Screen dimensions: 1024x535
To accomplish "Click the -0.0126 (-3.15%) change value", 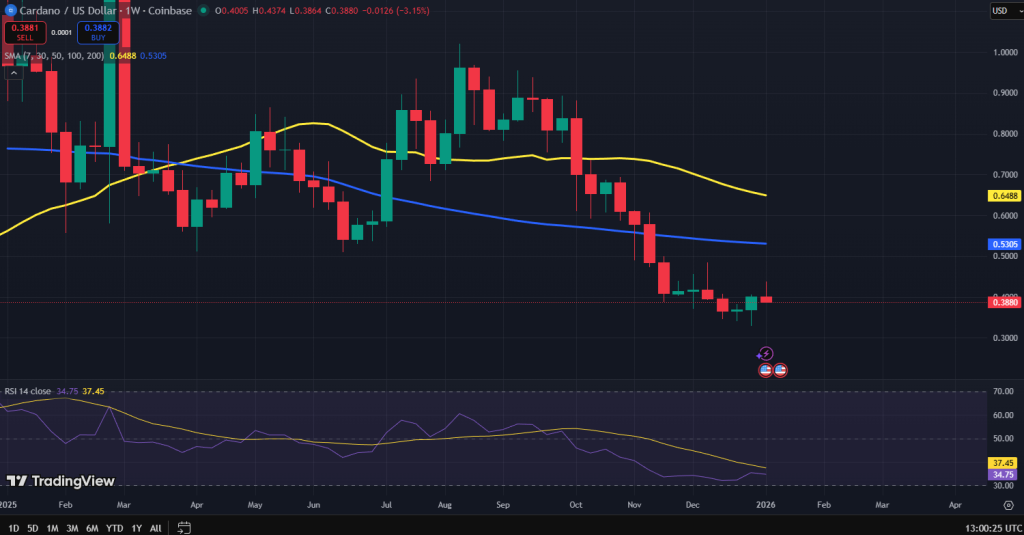I will (396, 10).
